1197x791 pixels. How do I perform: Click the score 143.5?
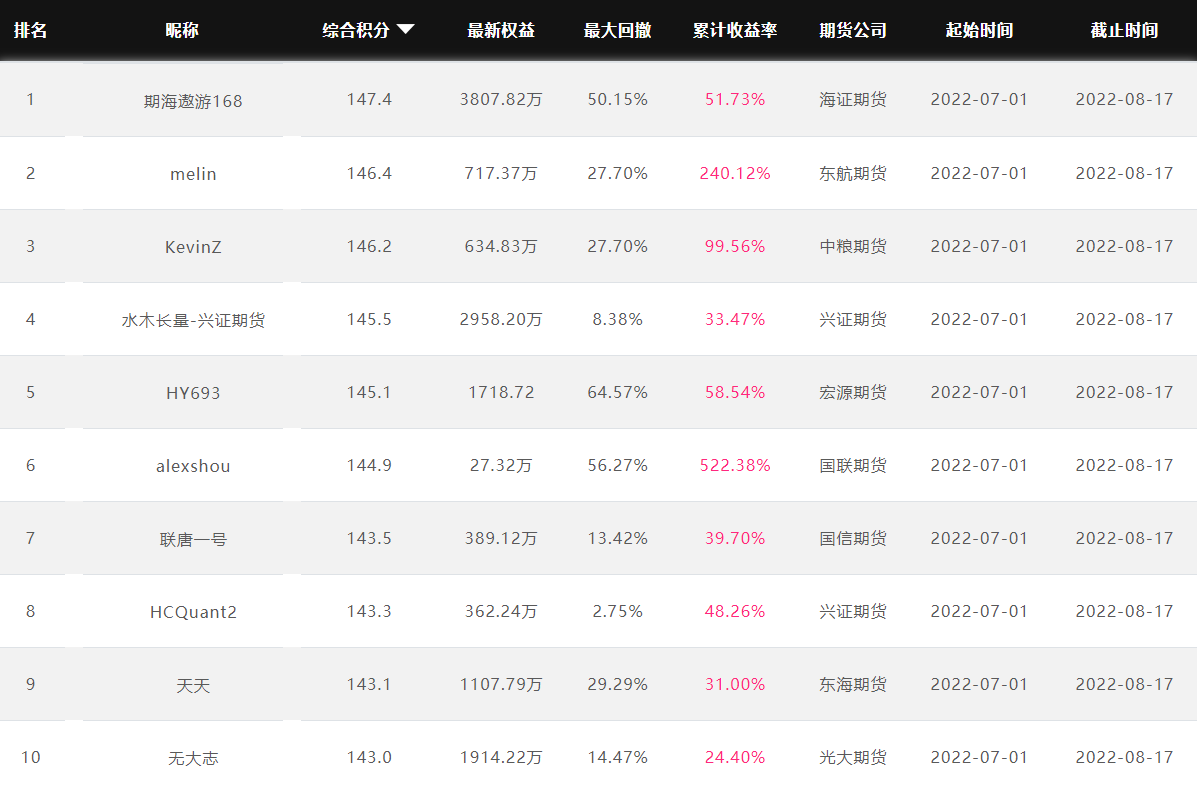point(369,538)
